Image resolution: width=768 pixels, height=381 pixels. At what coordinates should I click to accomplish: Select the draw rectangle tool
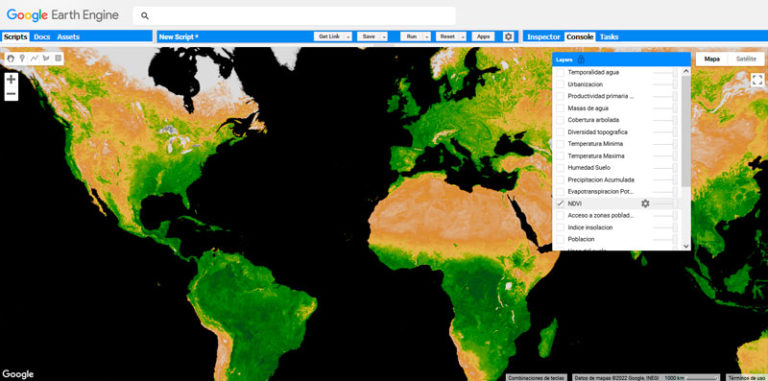pos(58,58)
